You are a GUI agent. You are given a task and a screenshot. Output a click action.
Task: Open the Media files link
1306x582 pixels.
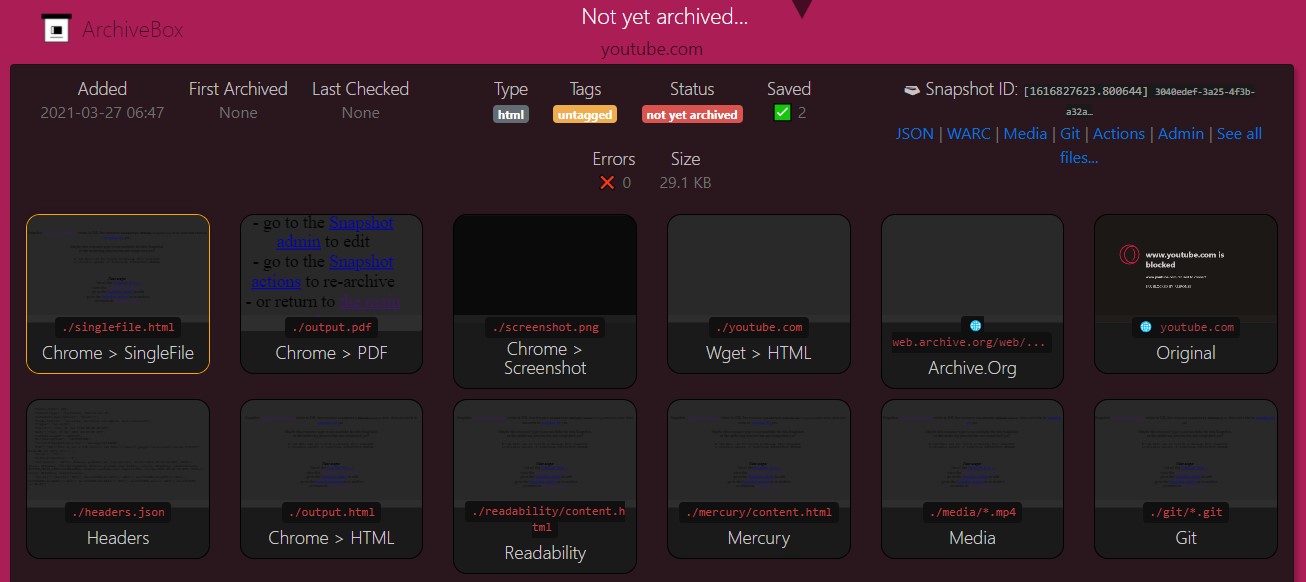click(x=1025, y=134)
